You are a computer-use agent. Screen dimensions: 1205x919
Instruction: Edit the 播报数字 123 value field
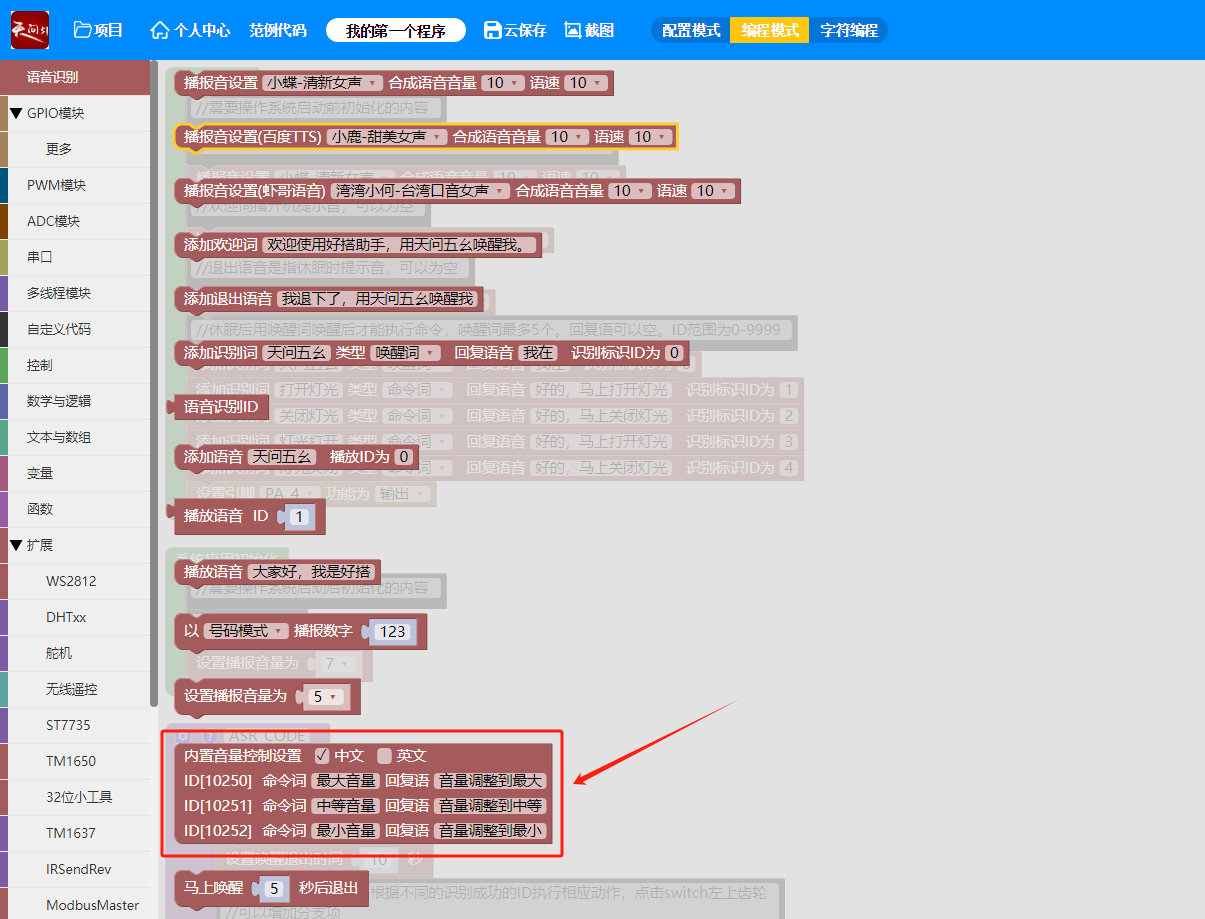click(x=393, y=631)
